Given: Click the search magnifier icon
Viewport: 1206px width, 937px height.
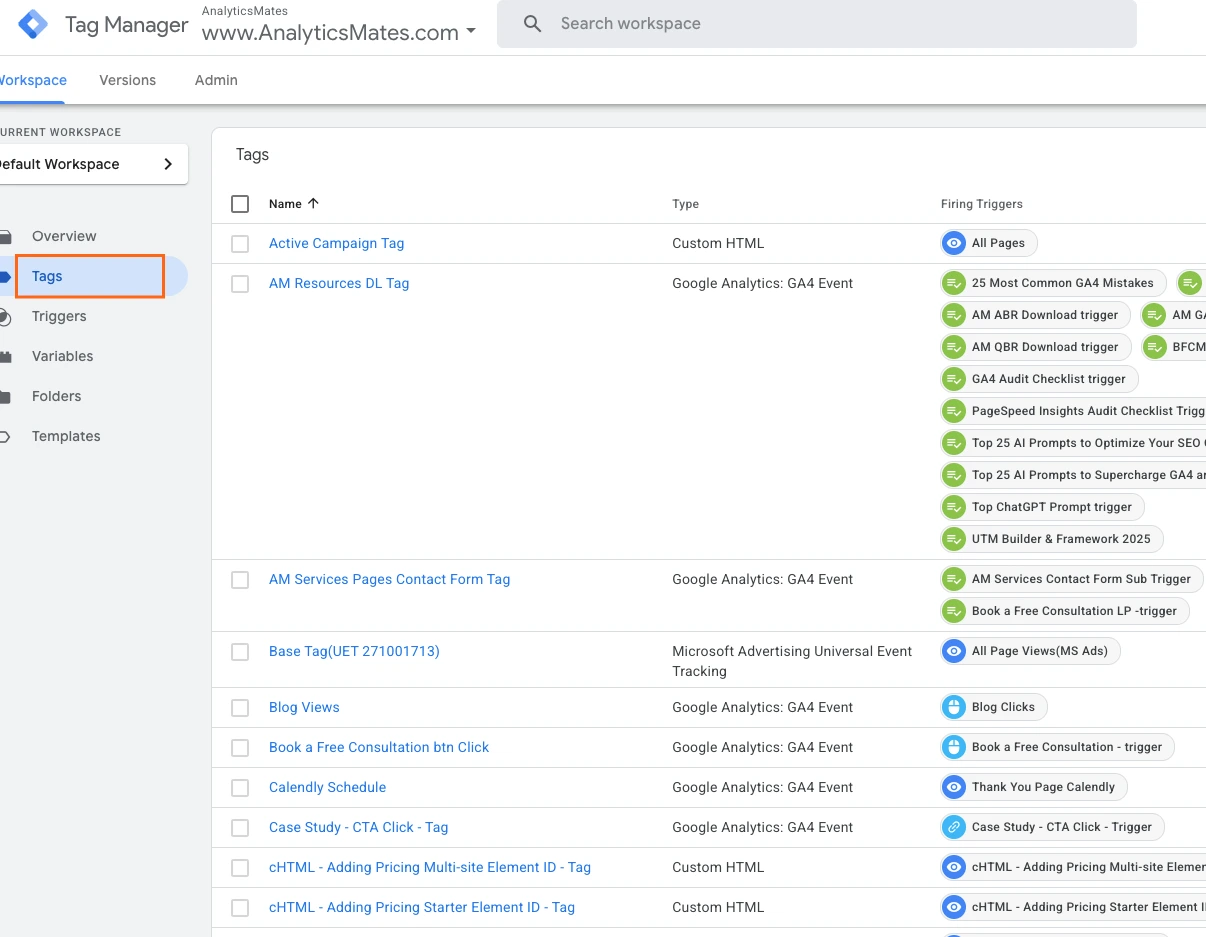Looking at the screenshot, I should pyautogui.click(x=533, y=24).
